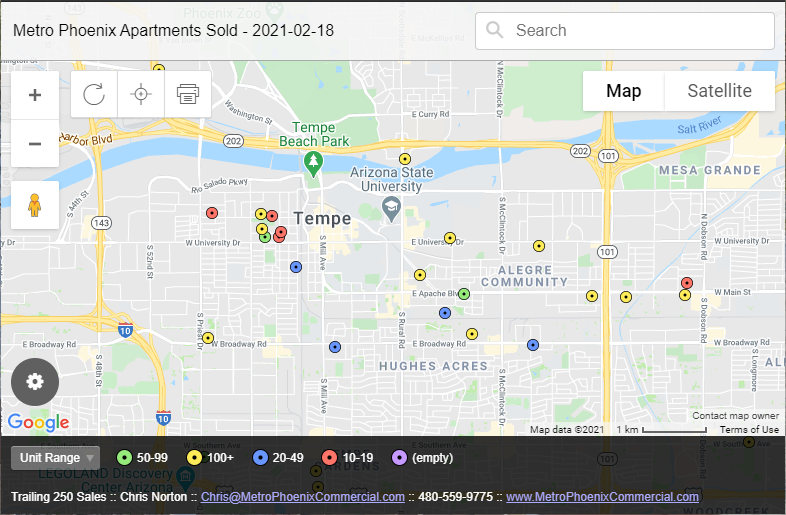786x515 pixels.
Task: Switch to Map view tab
Action: pos(624,91)
